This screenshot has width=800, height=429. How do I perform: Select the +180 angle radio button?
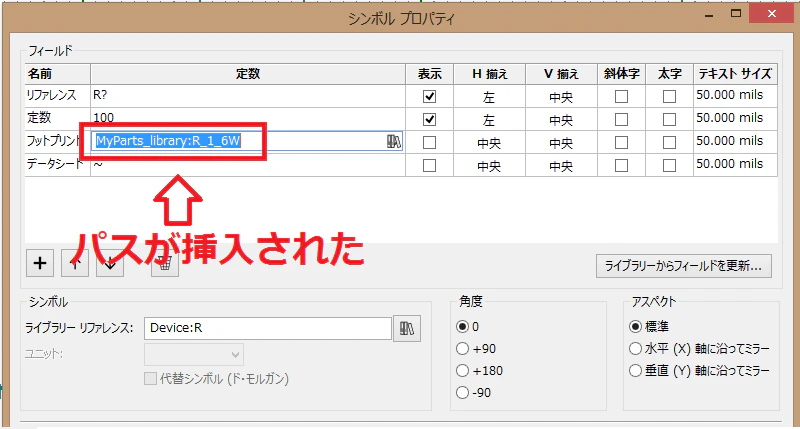pyautogui.click(x=463, y=371)
